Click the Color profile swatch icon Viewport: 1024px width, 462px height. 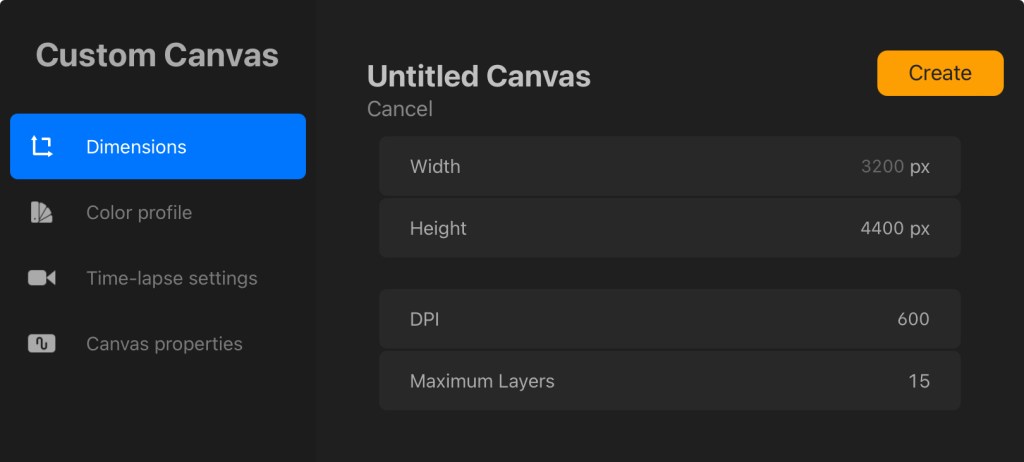41,212
